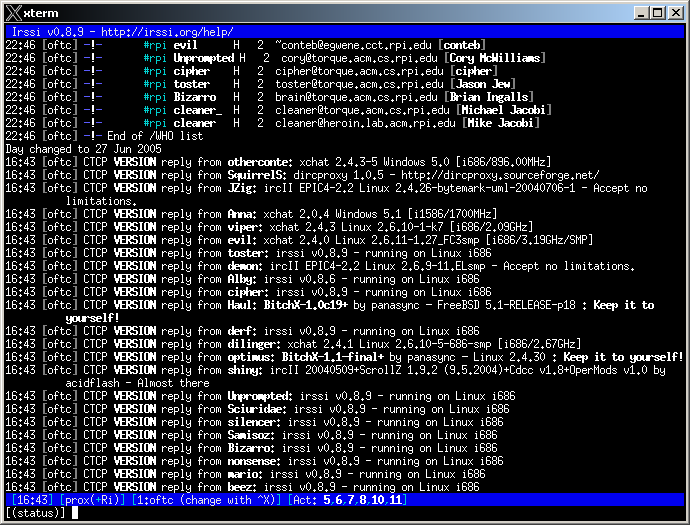This screenshot has width=690, height=525.
Task: Click nick 'nonsense:' in VERSION reply
Action: [254, 461]
